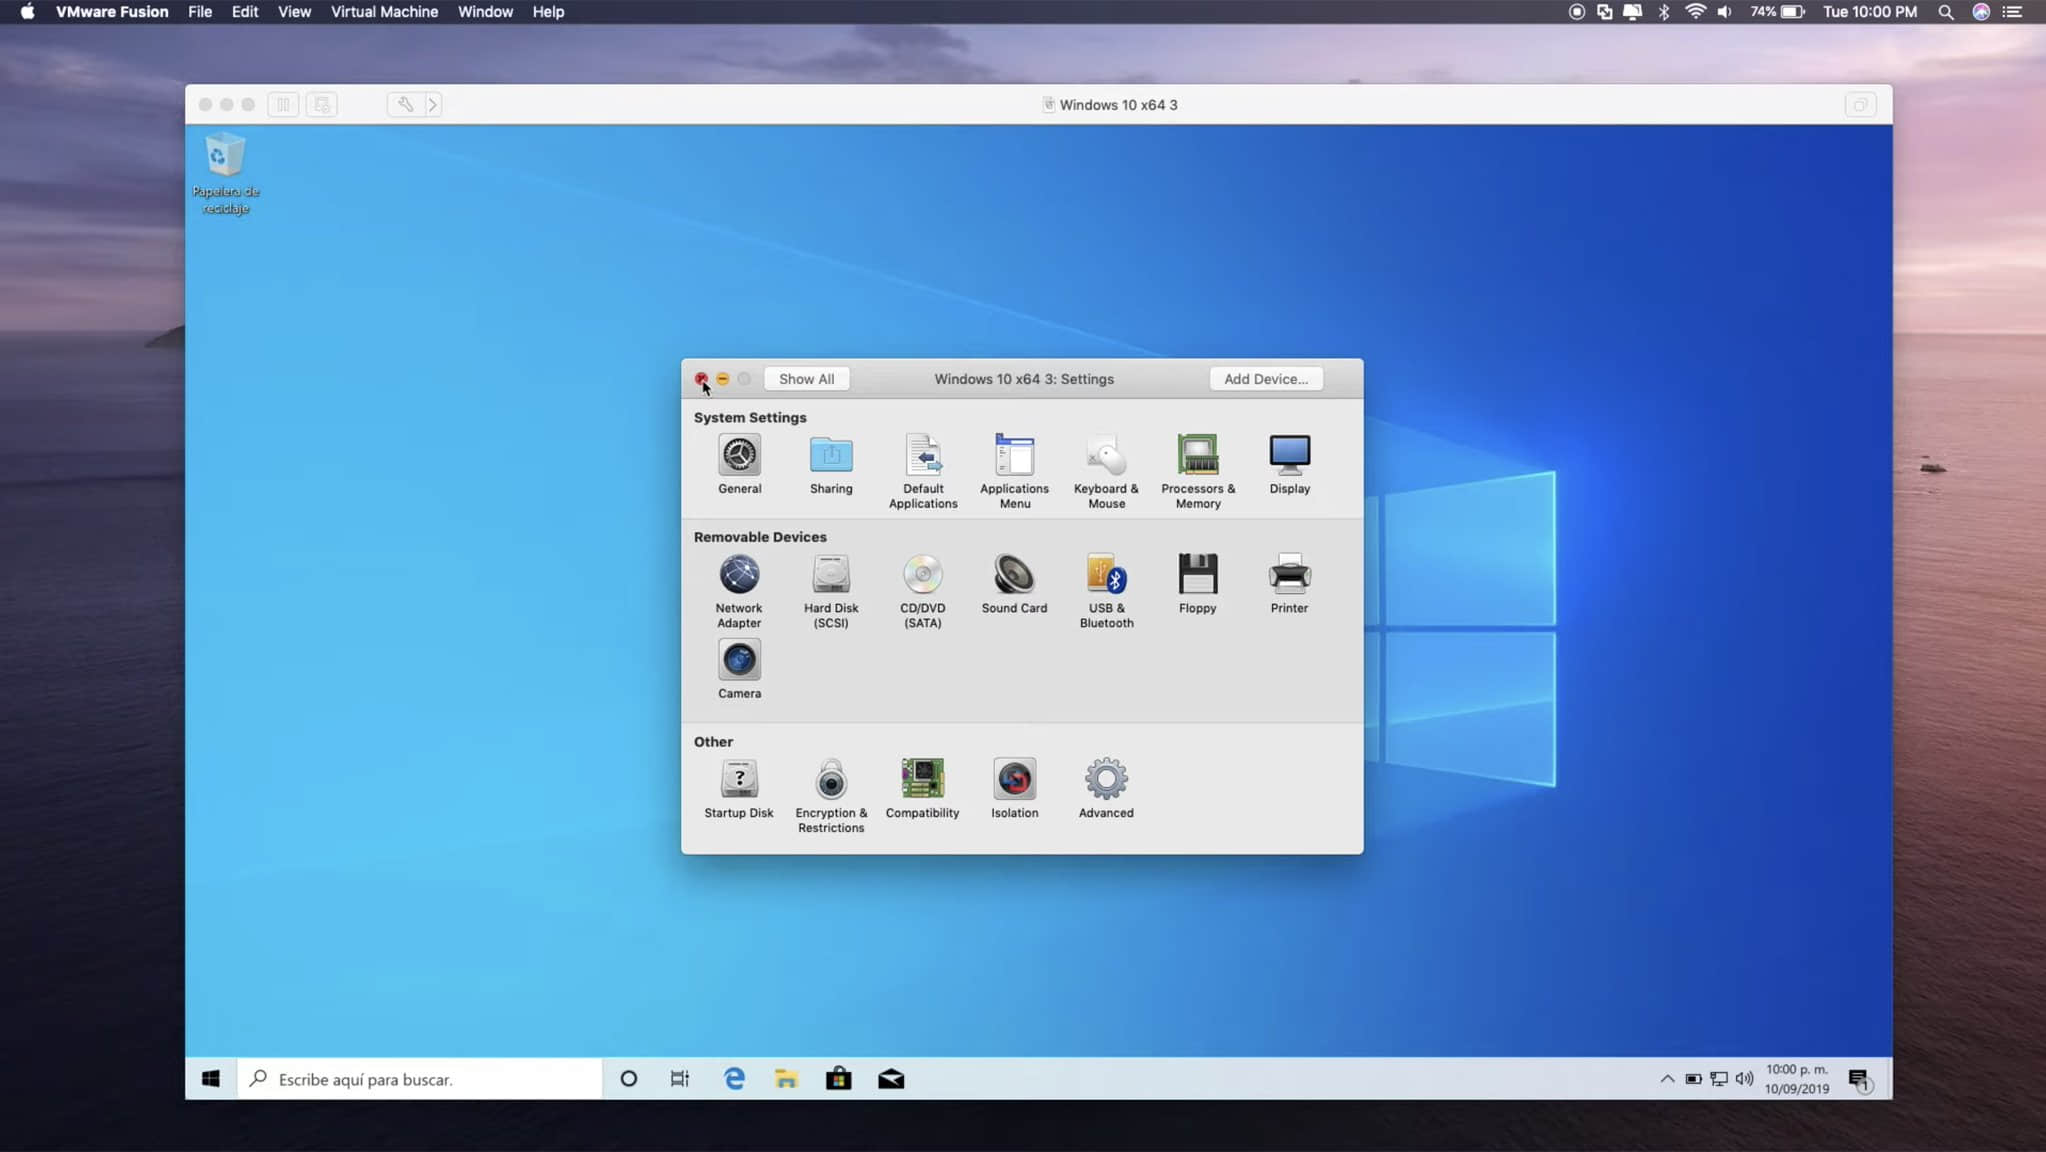
Task: Click the wrench settings toolbar icon
Action: [x=405, y=104]
